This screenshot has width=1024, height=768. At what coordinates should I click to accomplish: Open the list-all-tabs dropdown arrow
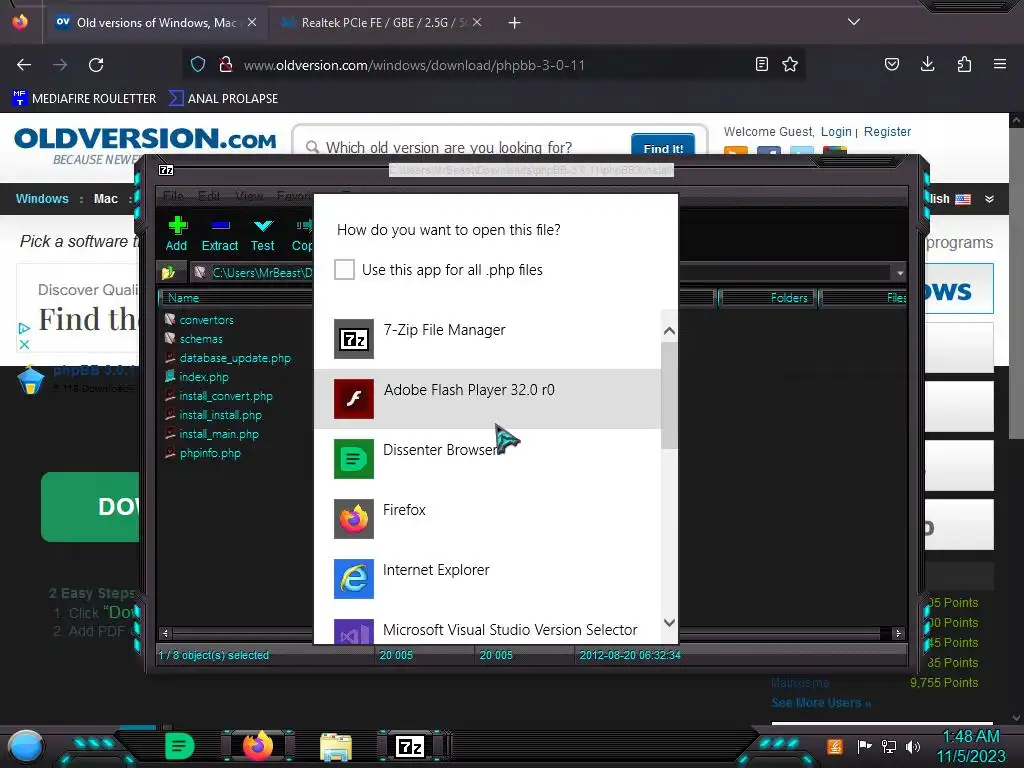click(x=854, y=22)
